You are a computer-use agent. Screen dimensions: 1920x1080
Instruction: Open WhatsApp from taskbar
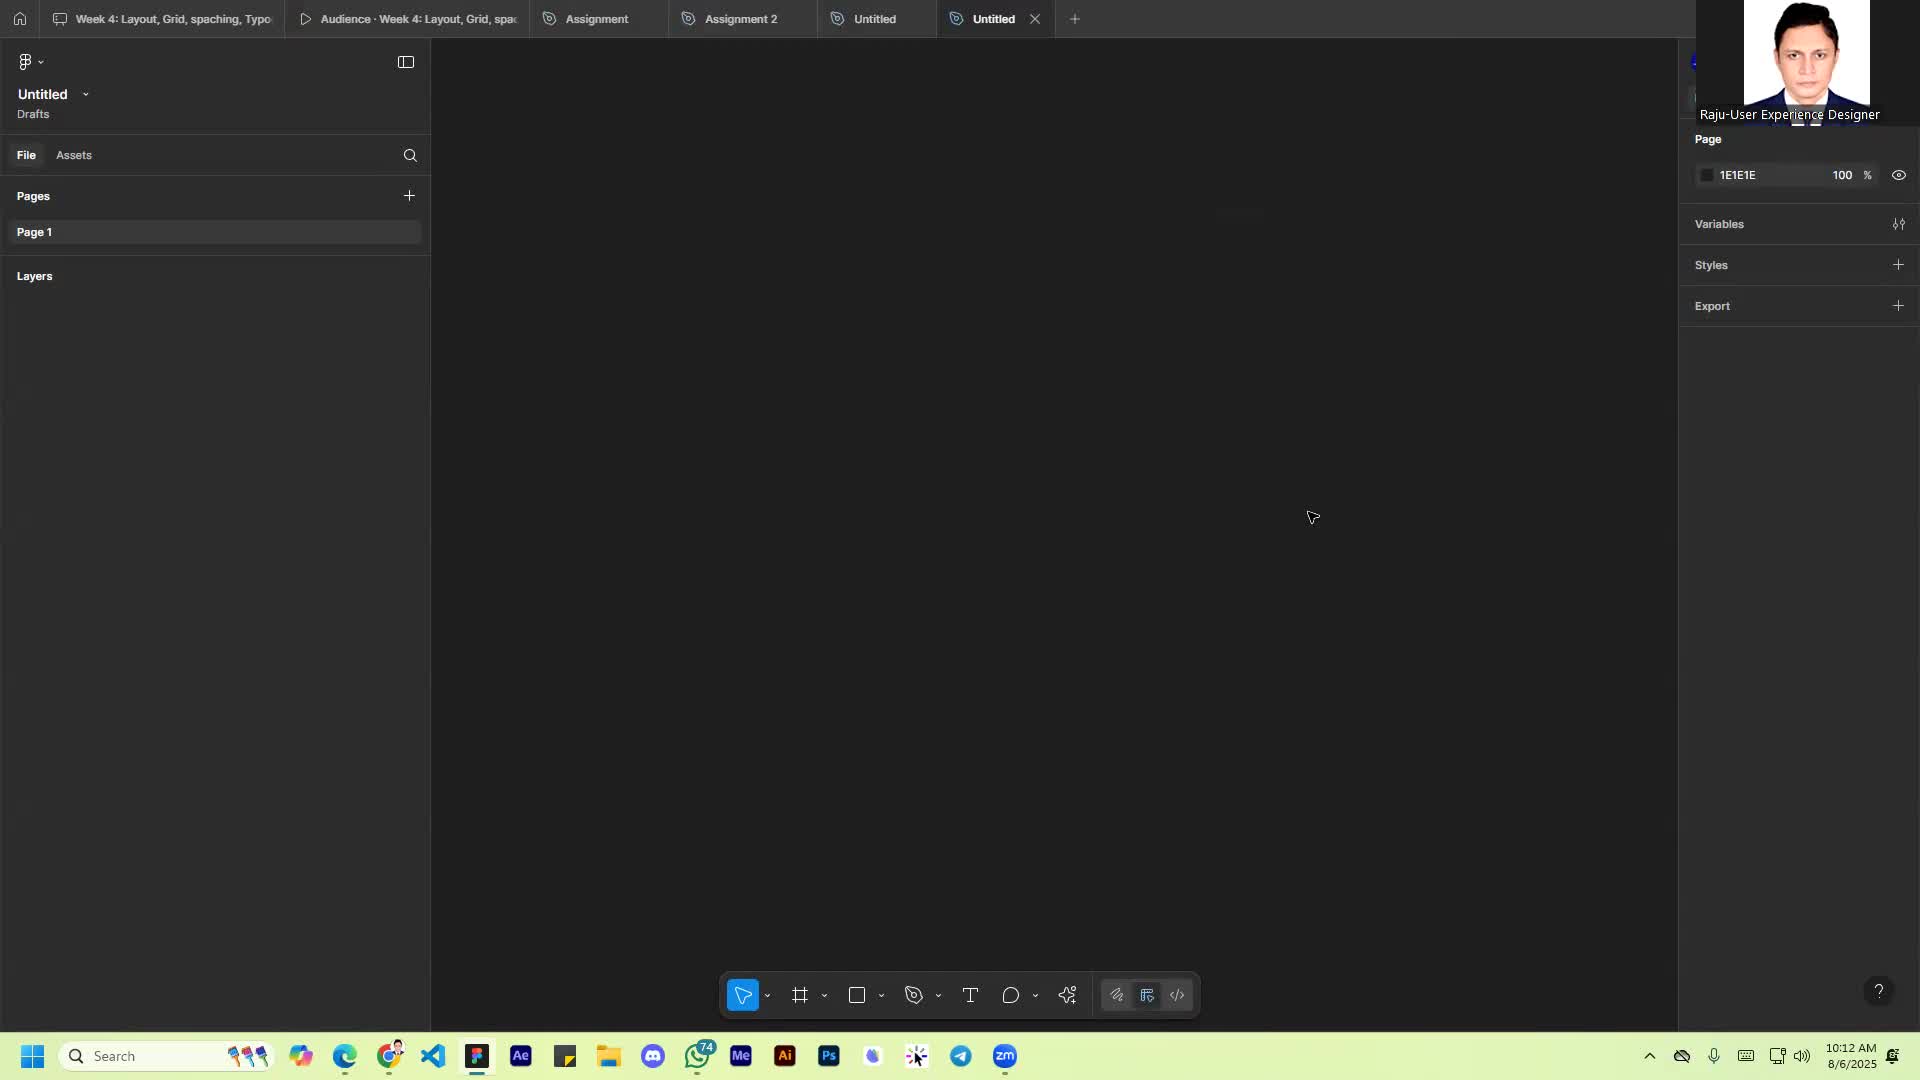coord(697,1056)
